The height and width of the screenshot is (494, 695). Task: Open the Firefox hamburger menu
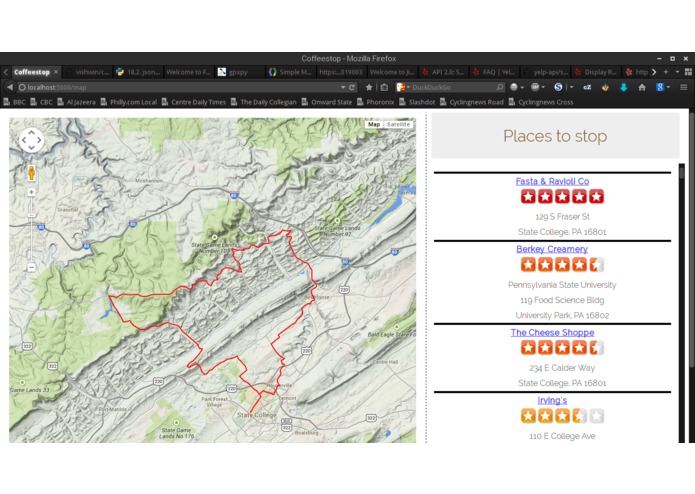coord(683,87)
